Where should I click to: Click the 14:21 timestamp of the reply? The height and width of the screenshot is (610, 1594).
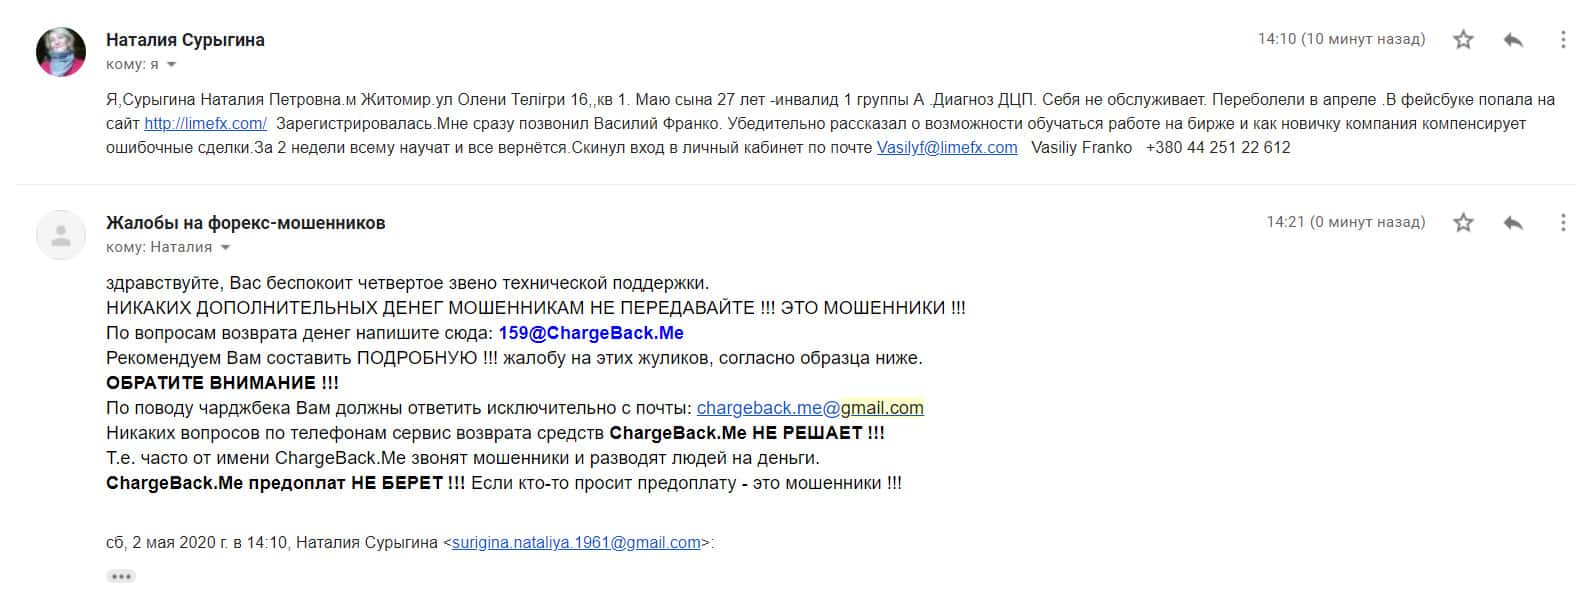coord(1345,222)
